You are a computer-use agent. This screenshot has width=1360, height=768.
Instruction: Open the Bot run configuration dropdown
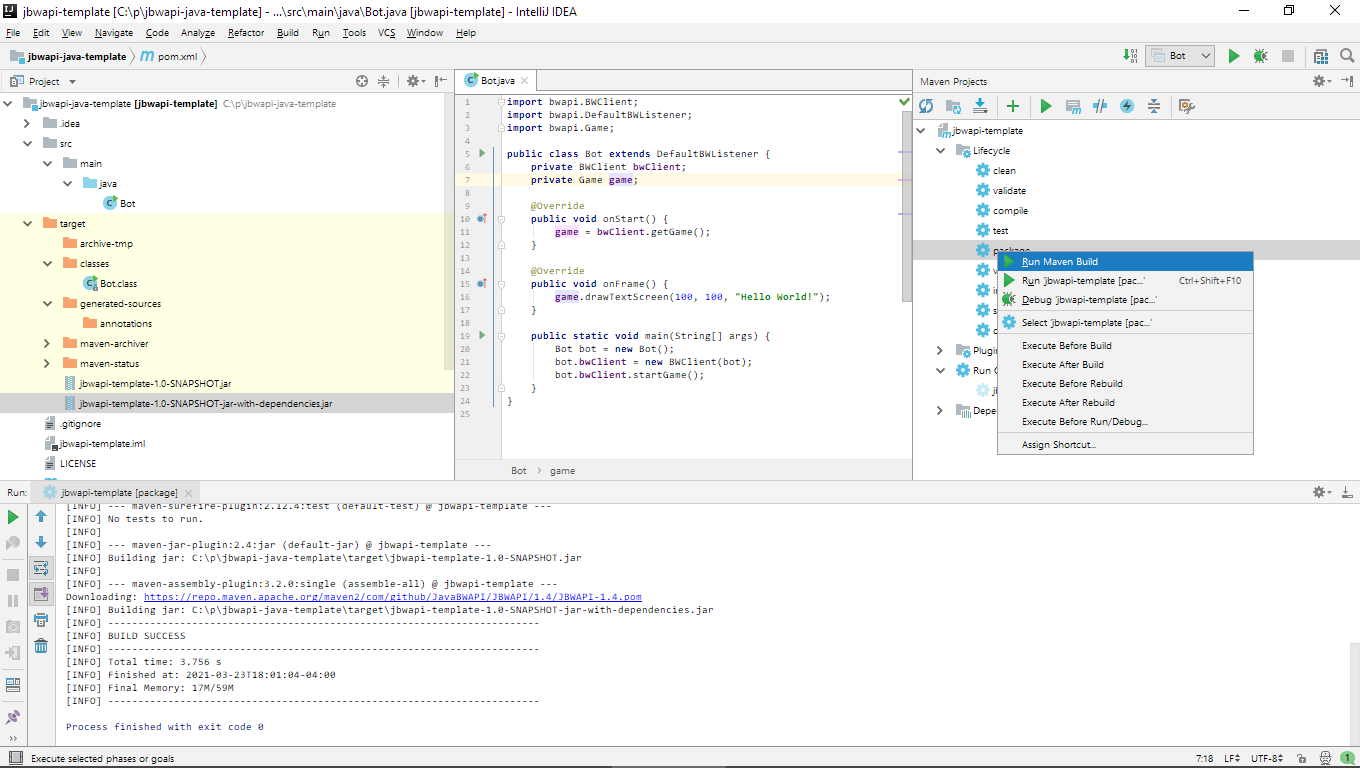pos(1180,57)
